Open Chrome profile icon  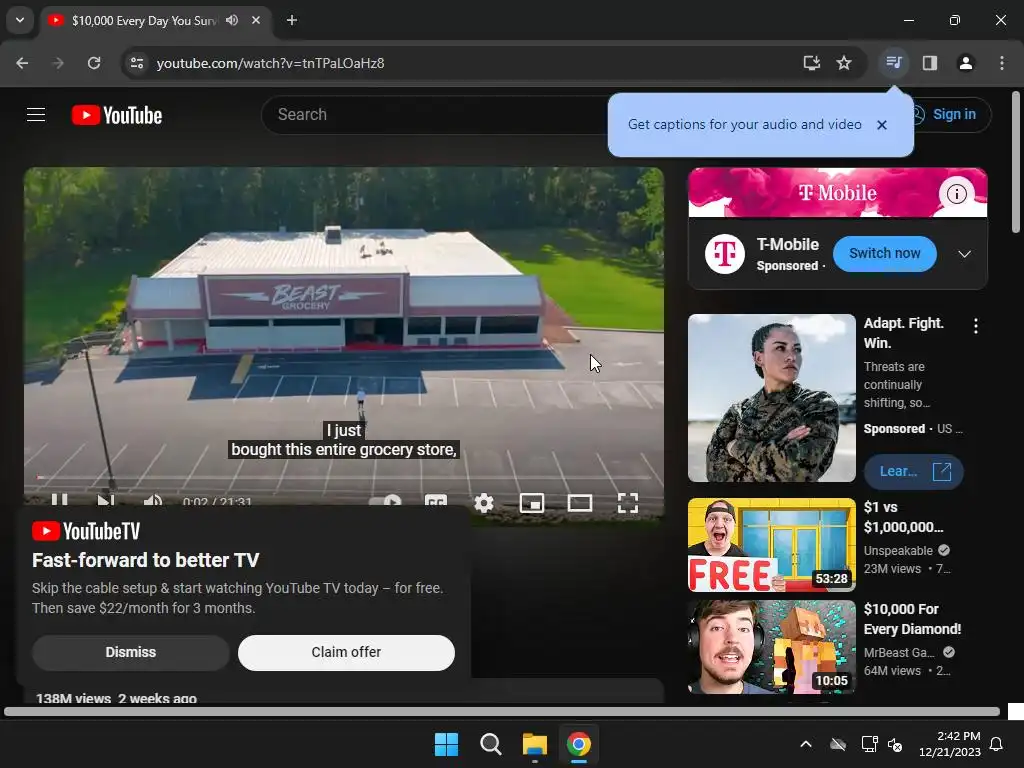(x=966, y=63)
